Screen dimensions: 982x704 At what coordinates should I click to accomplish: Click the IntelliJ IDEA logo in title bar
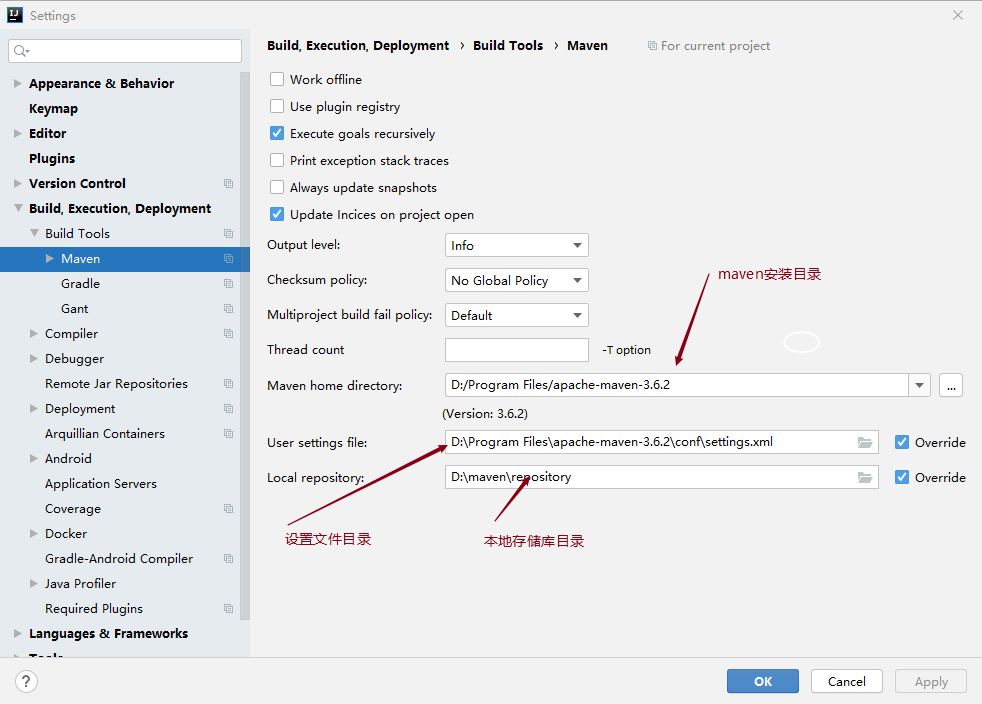point(15,15)
